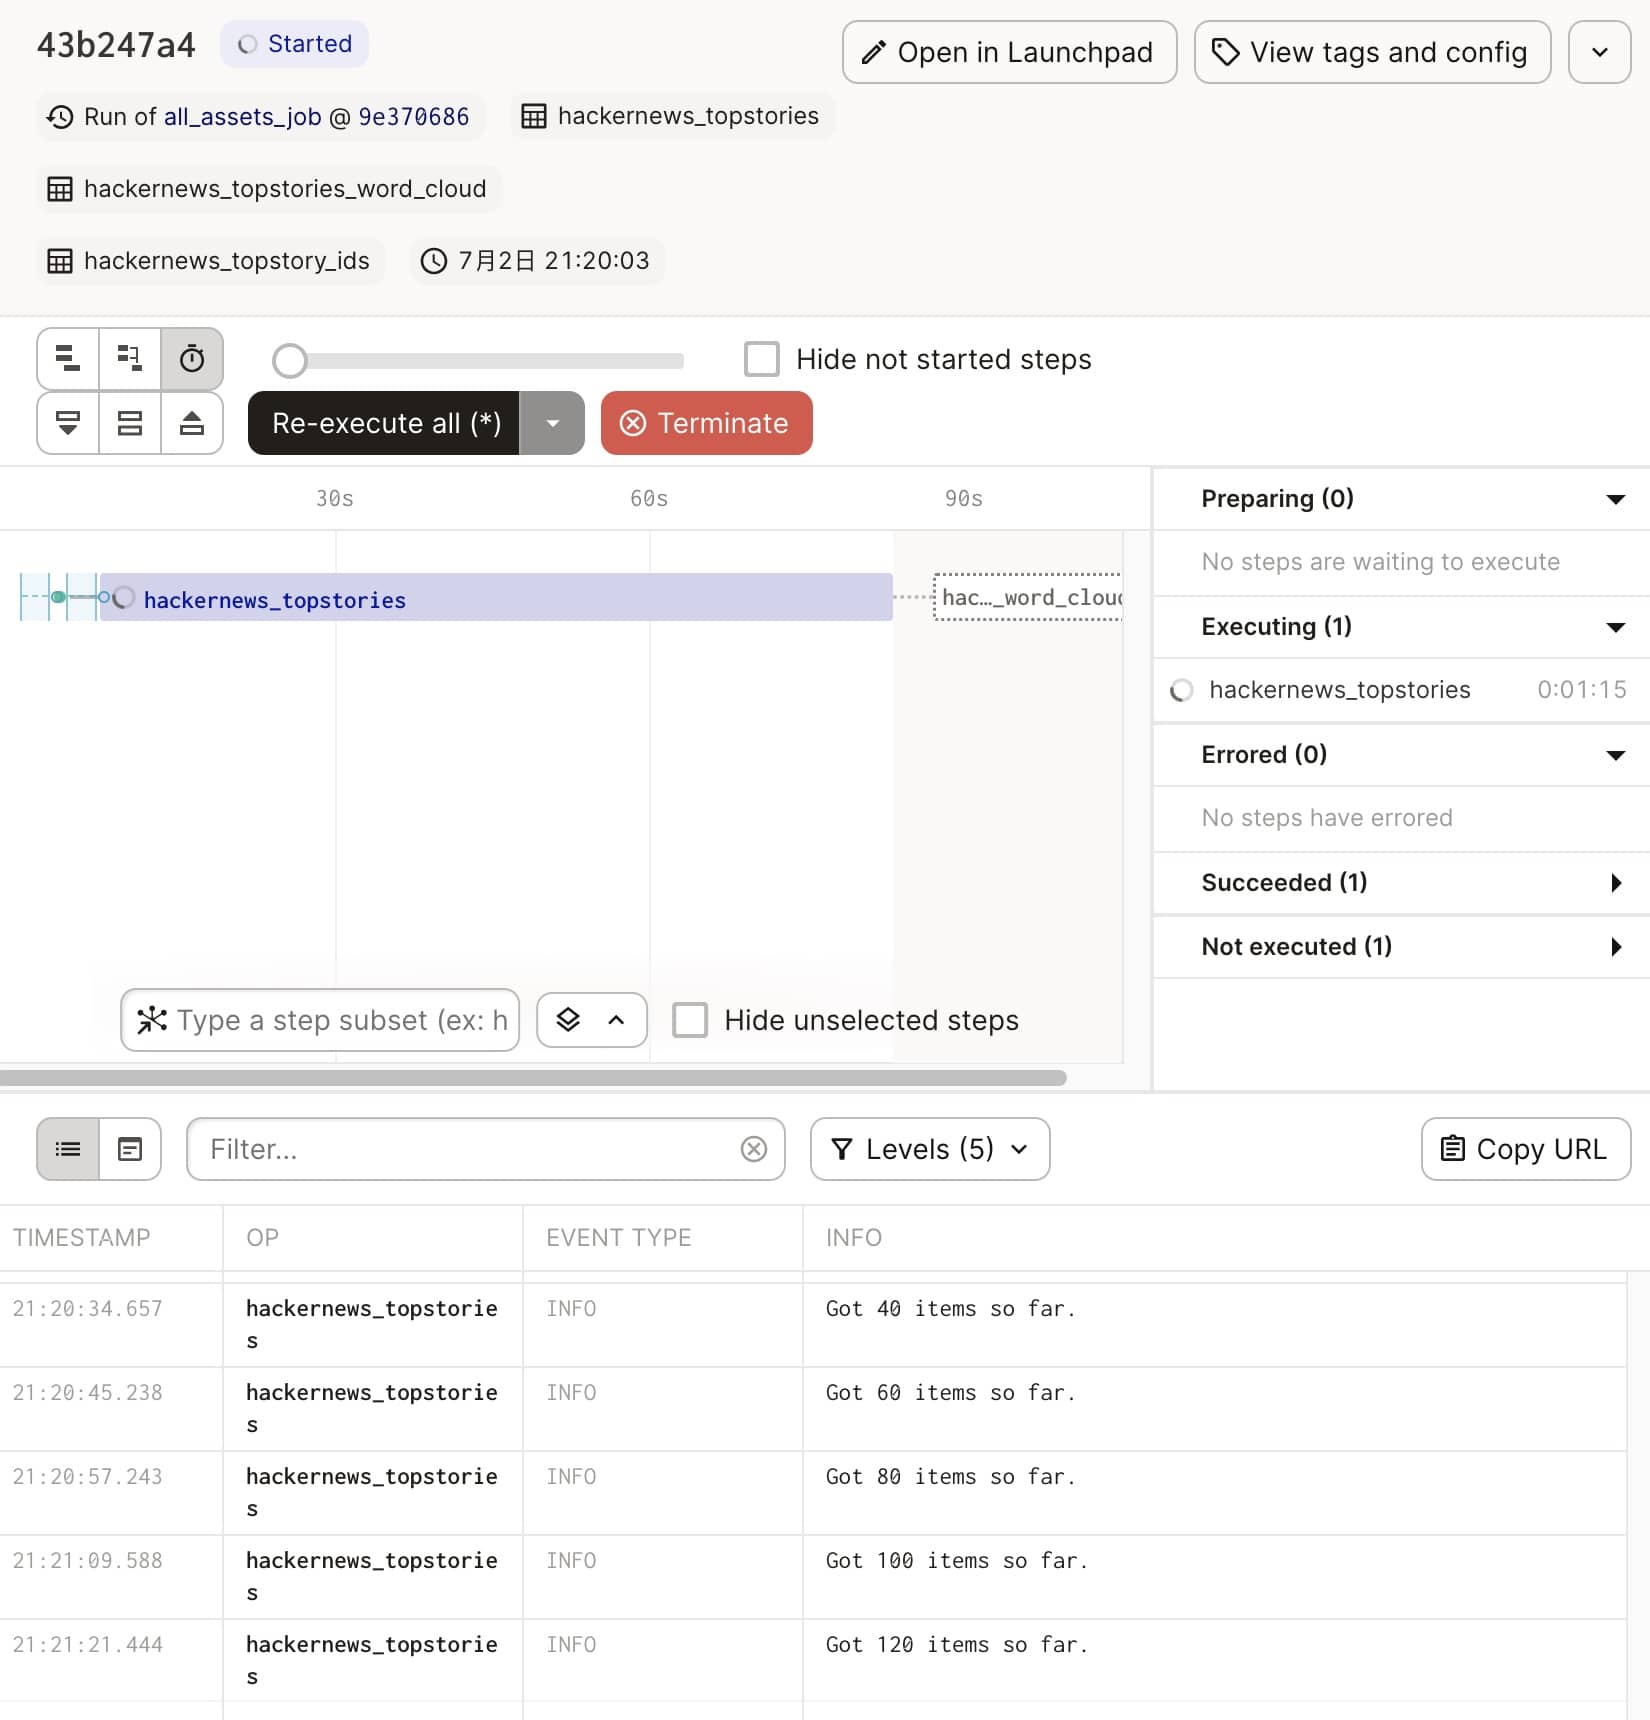
Task: Select the timed gantt view stopwatch icon
Action: (192, 359)
